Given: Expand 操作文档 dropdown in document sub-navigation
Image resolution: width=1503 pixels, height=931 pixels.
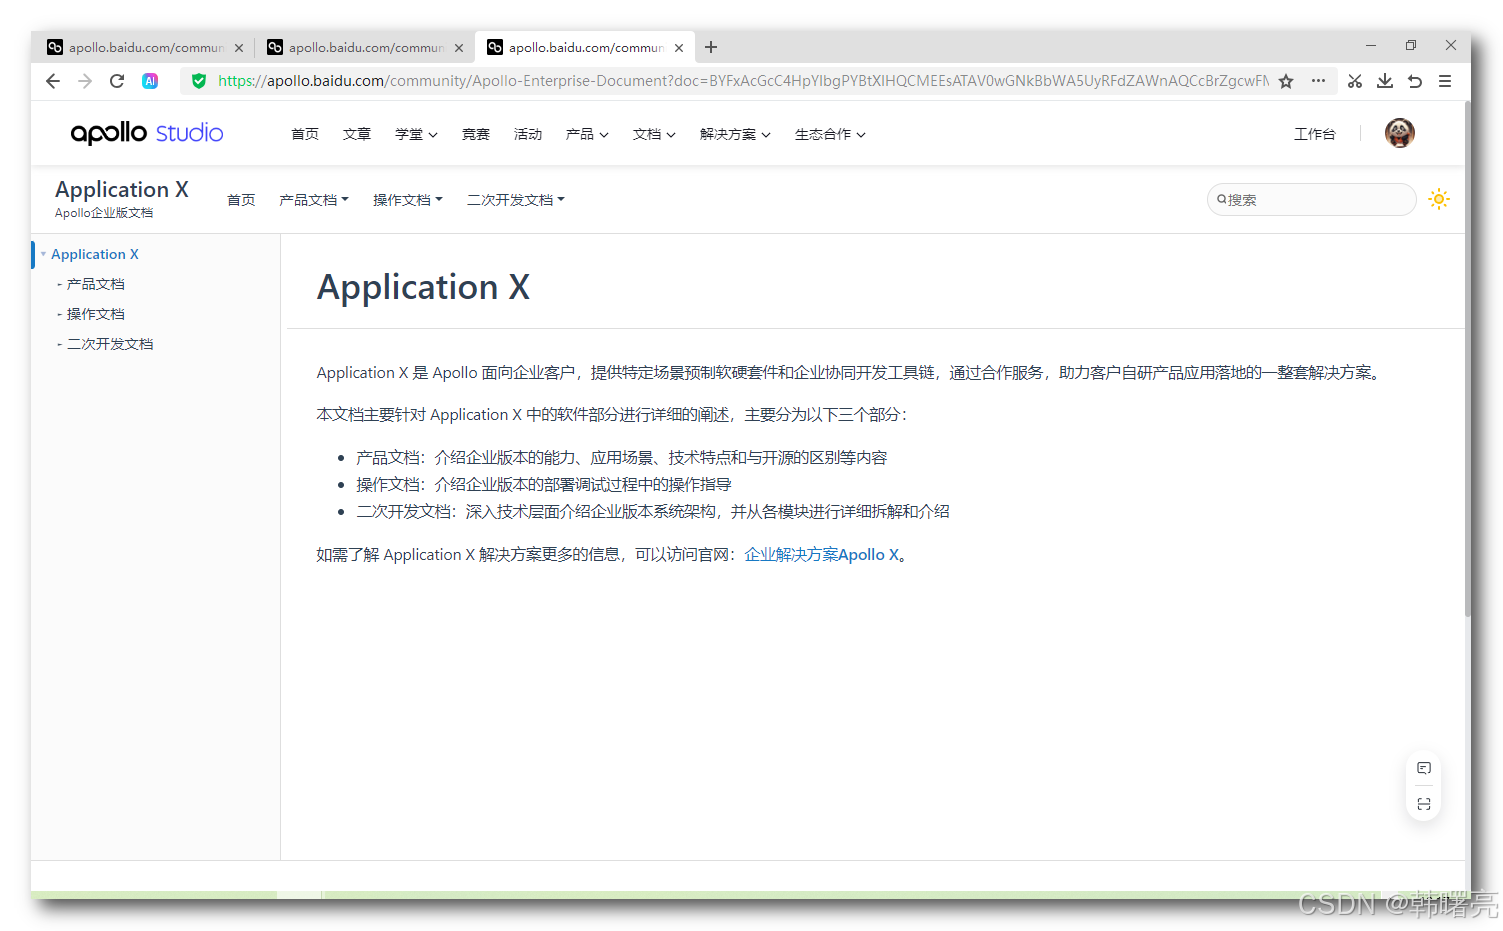Looking at the screenshot, I should [408, 200].
